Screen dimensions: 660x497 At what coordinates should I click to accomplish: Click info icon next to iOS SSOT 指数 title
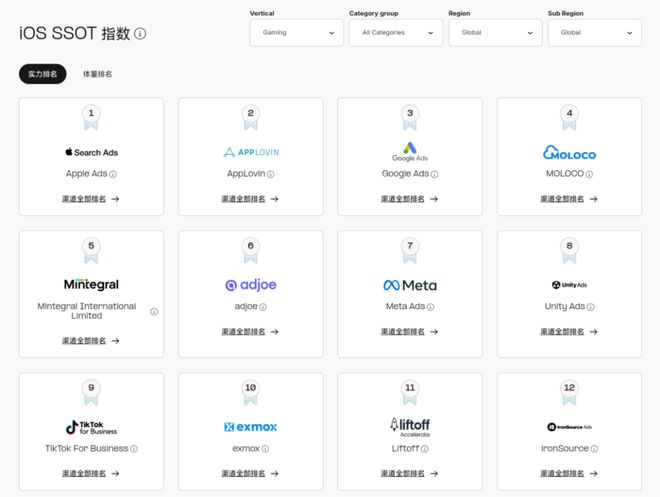[x=140, y=33]
